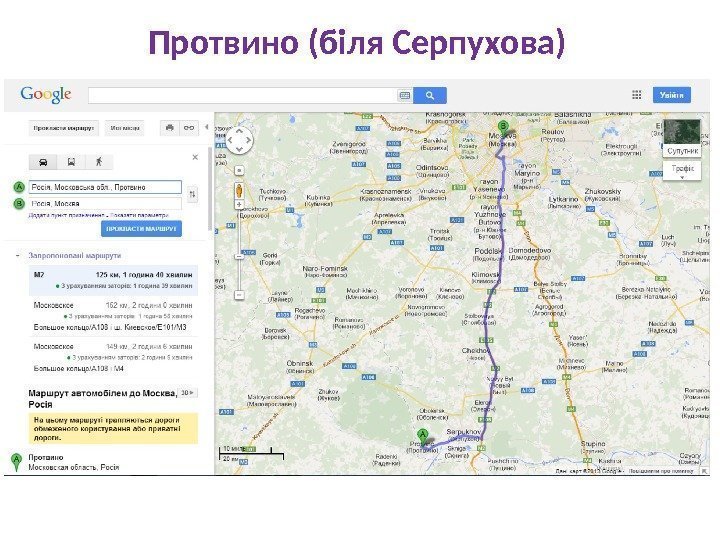Select walking travel mode
Viewport: 720px width, 540px height.
pos(99,162)
